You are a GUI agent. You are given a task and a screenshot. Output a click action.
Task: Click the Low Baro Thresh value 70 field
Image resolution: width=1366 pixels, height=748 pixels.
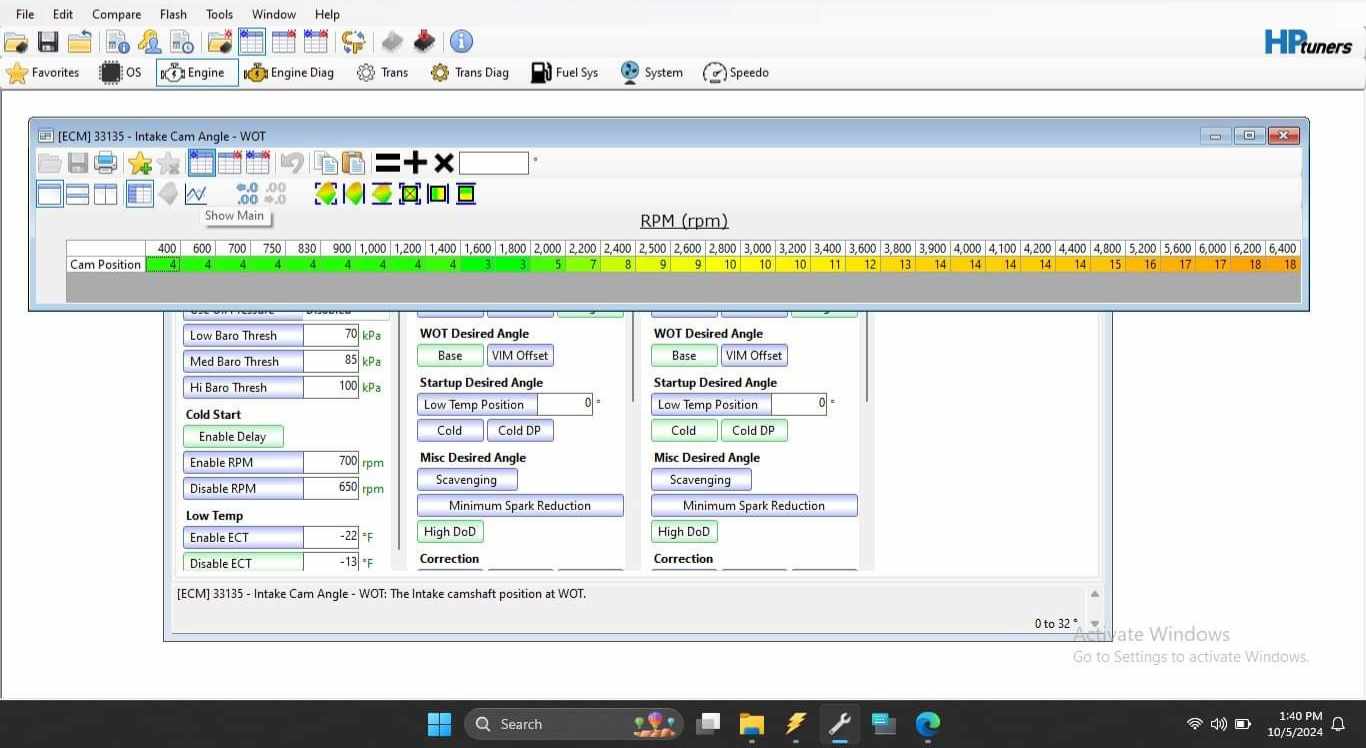(331, 335)
